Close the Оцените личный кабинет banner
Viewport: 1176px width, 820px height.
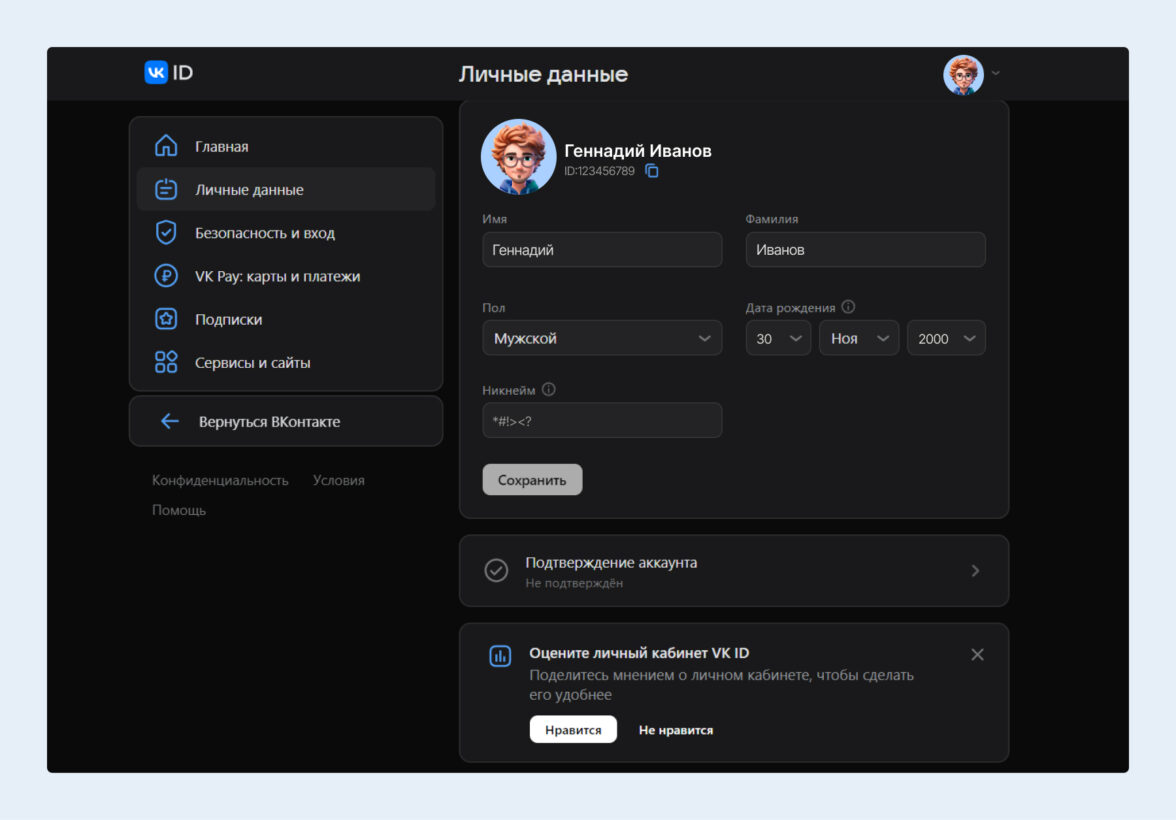click(977, 654)
